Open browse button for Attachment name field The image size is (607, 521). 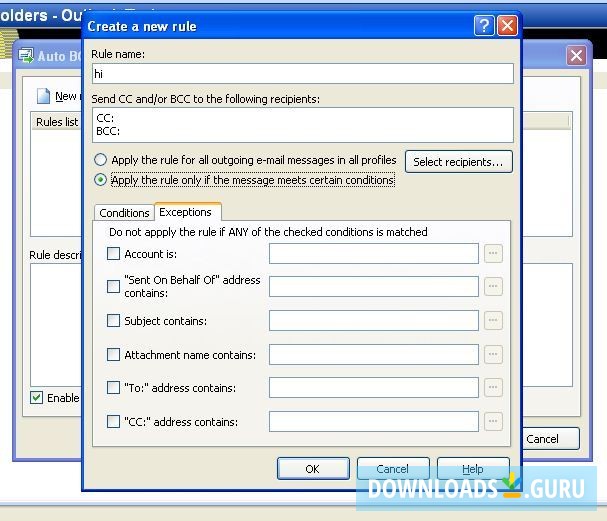tap(493, 355)
